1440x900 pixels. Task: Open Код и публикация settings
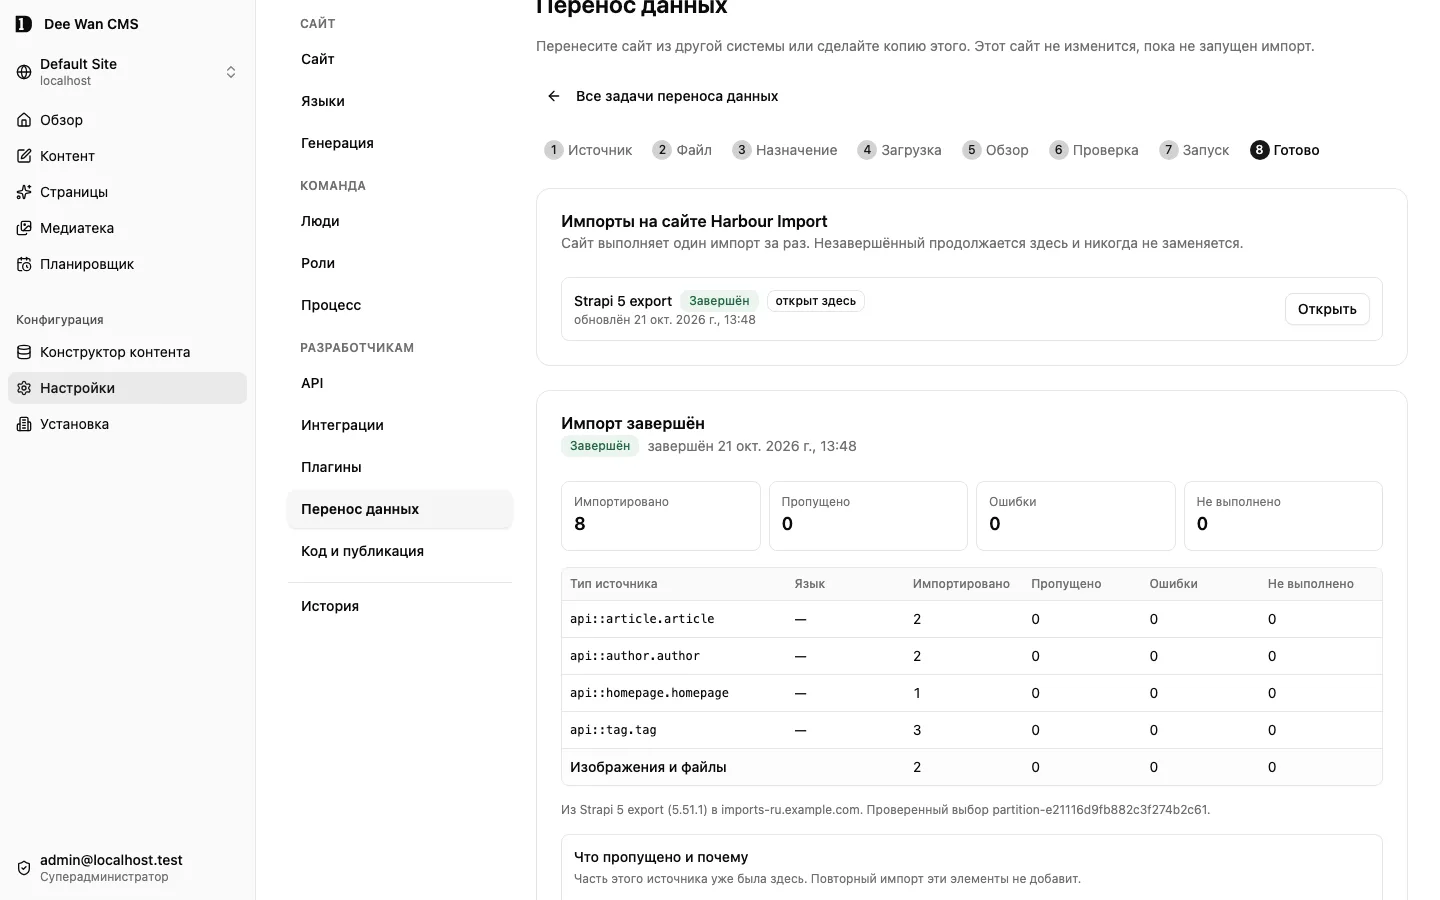pyautogui.click(x=400, y=551)
